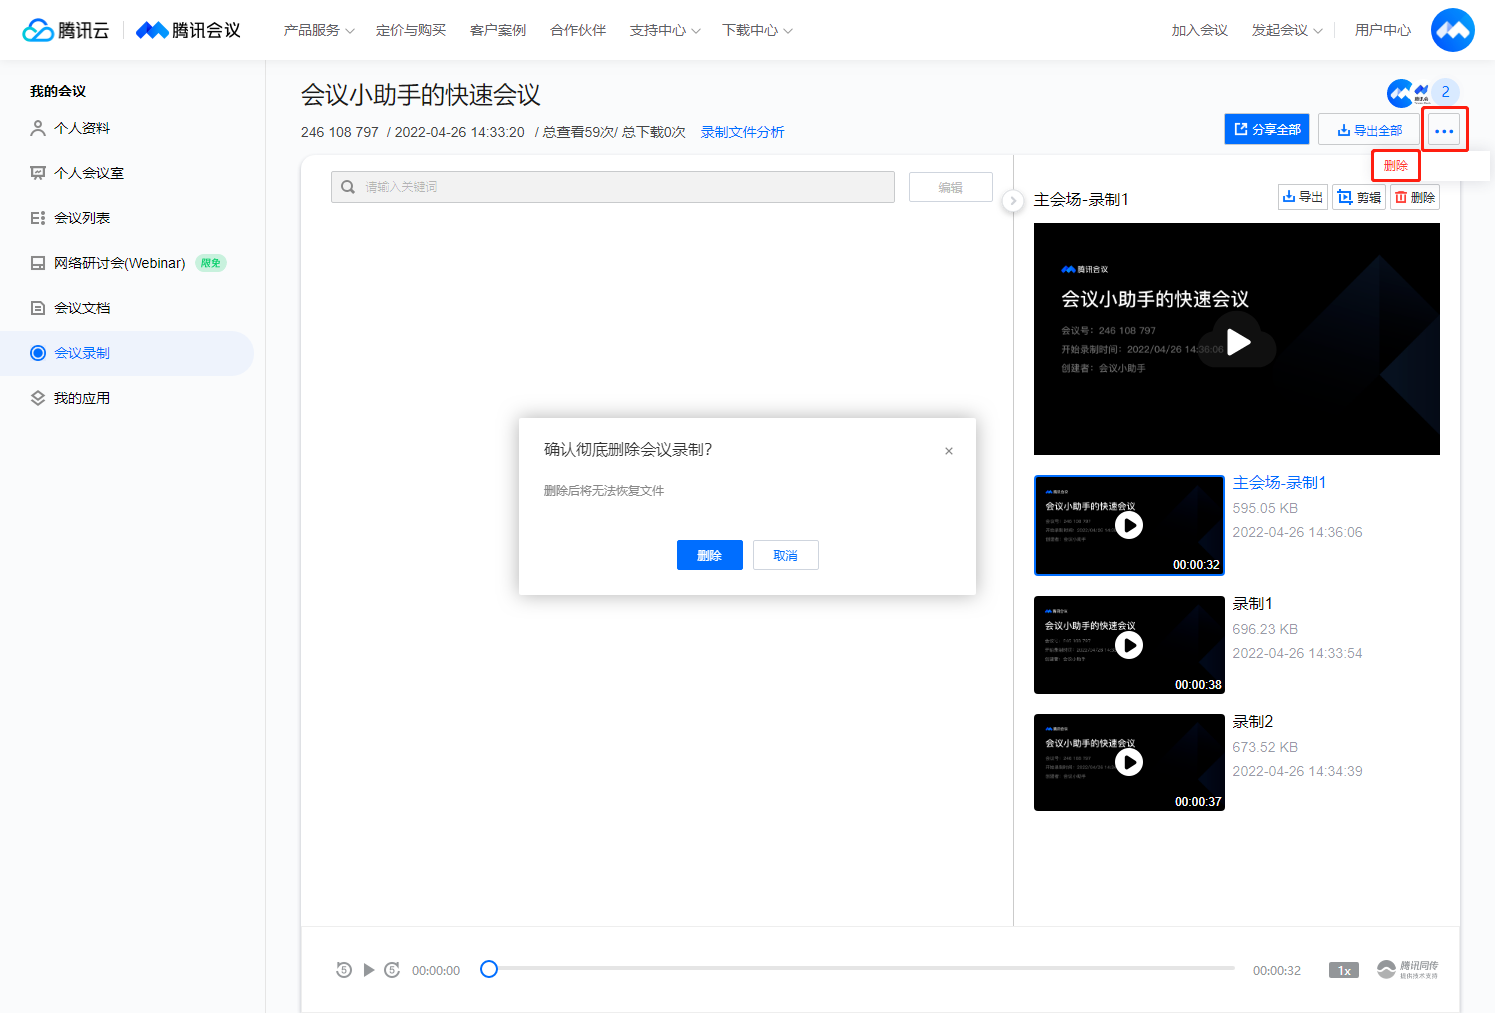Click the 会议列表 sidebar icon

(38, 218)
